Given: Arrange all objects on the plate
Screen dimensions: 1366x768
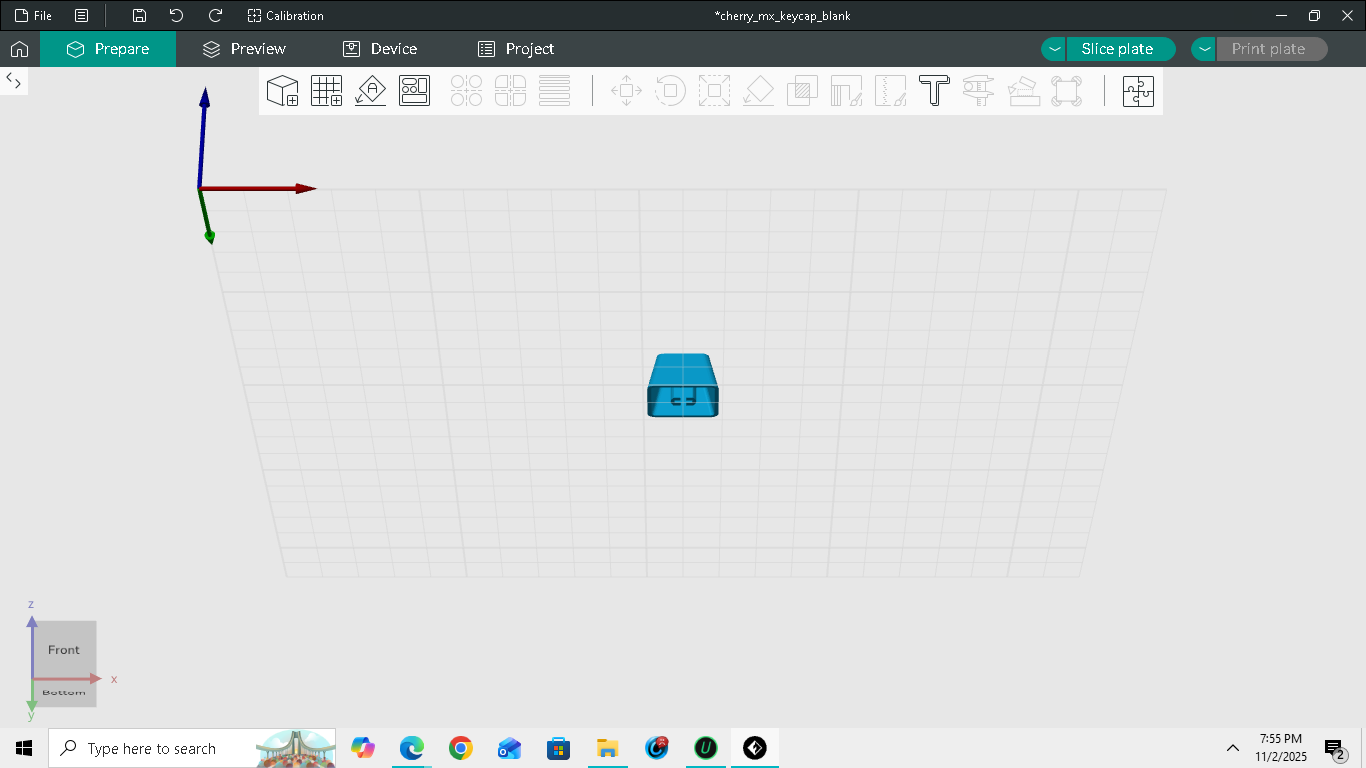Looking at the screenshot, I should [415, 91].
